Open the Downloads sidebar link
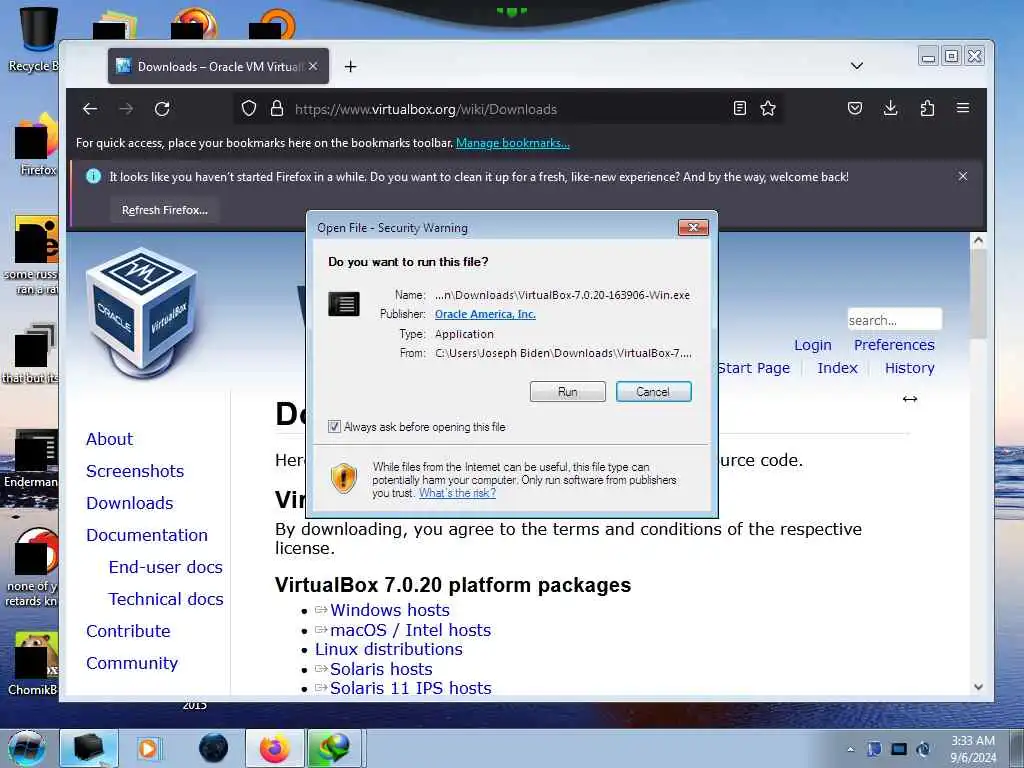This screenshot has height=768, width=1024. [130, 504]
